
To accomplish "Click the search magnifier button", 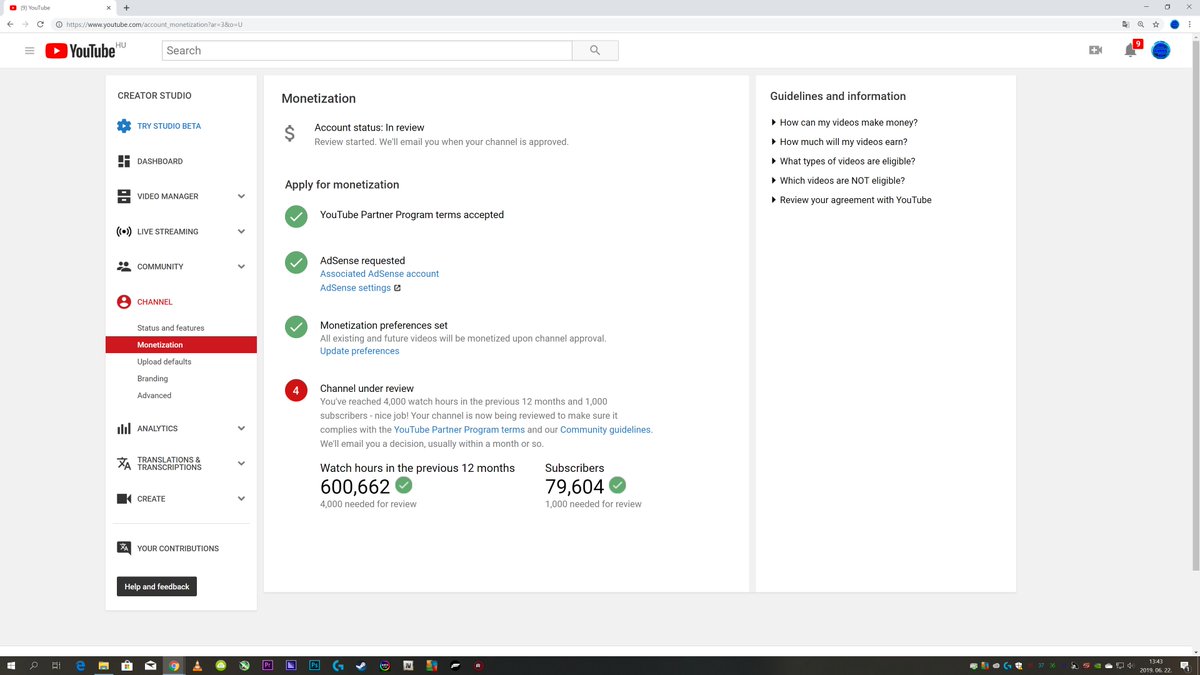I will [x=595, y=50].
